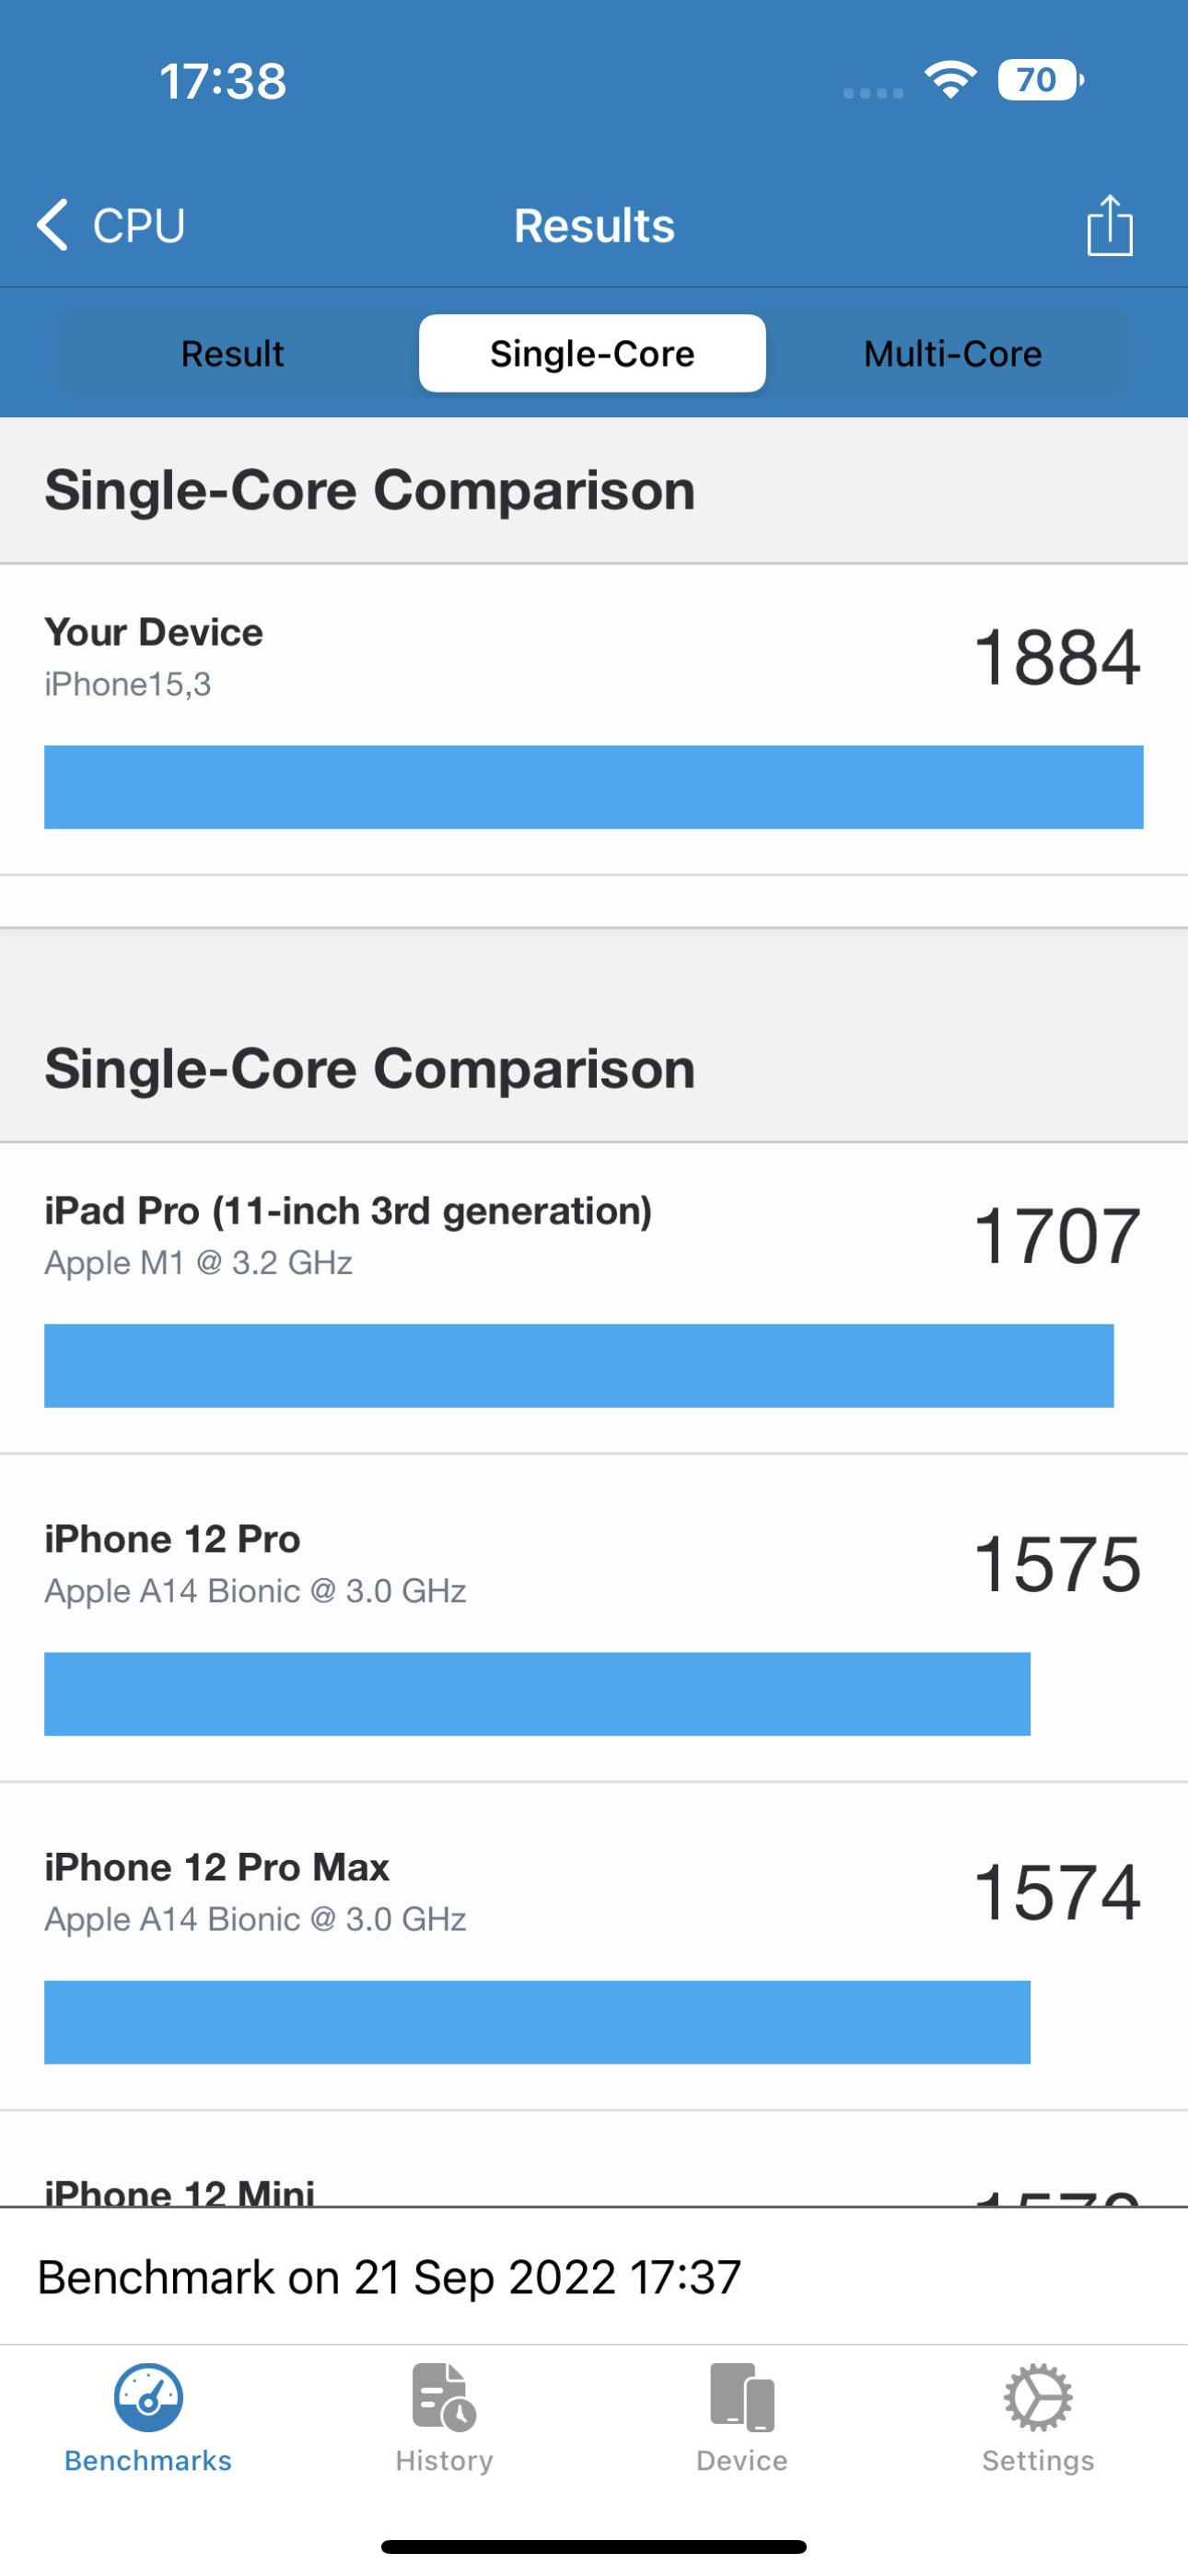The image size is (1188, 2576).
Task: Switch to the Multi-Core segment
Action: pyautogui.click(x=952, y=354)
